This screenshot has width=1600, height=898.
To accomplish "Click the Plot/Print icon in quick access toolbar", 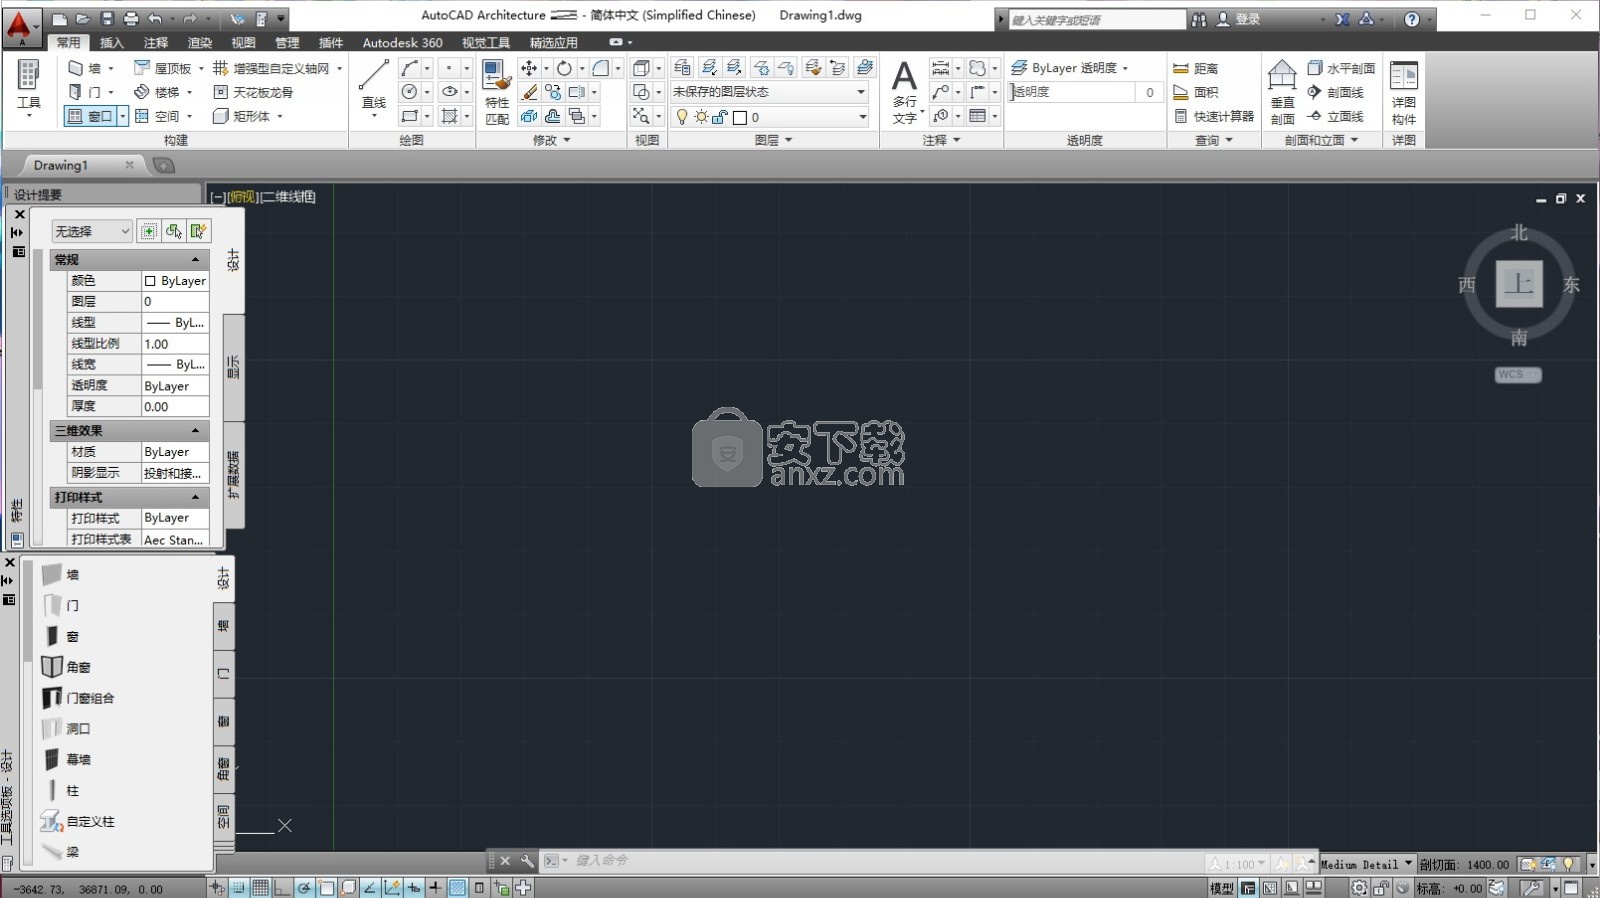I will coord(131,19).
